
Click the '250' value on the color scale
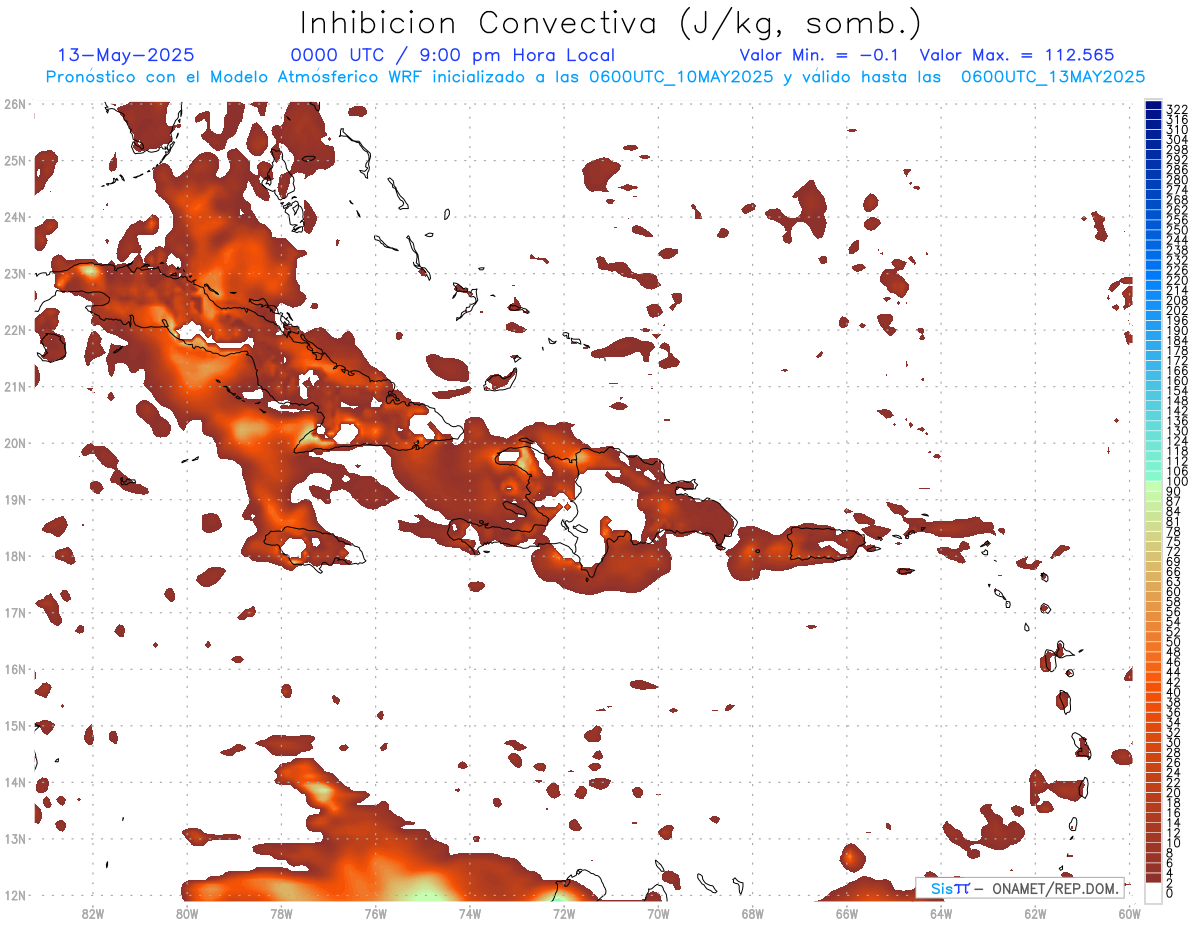(x=1177, y=229)
